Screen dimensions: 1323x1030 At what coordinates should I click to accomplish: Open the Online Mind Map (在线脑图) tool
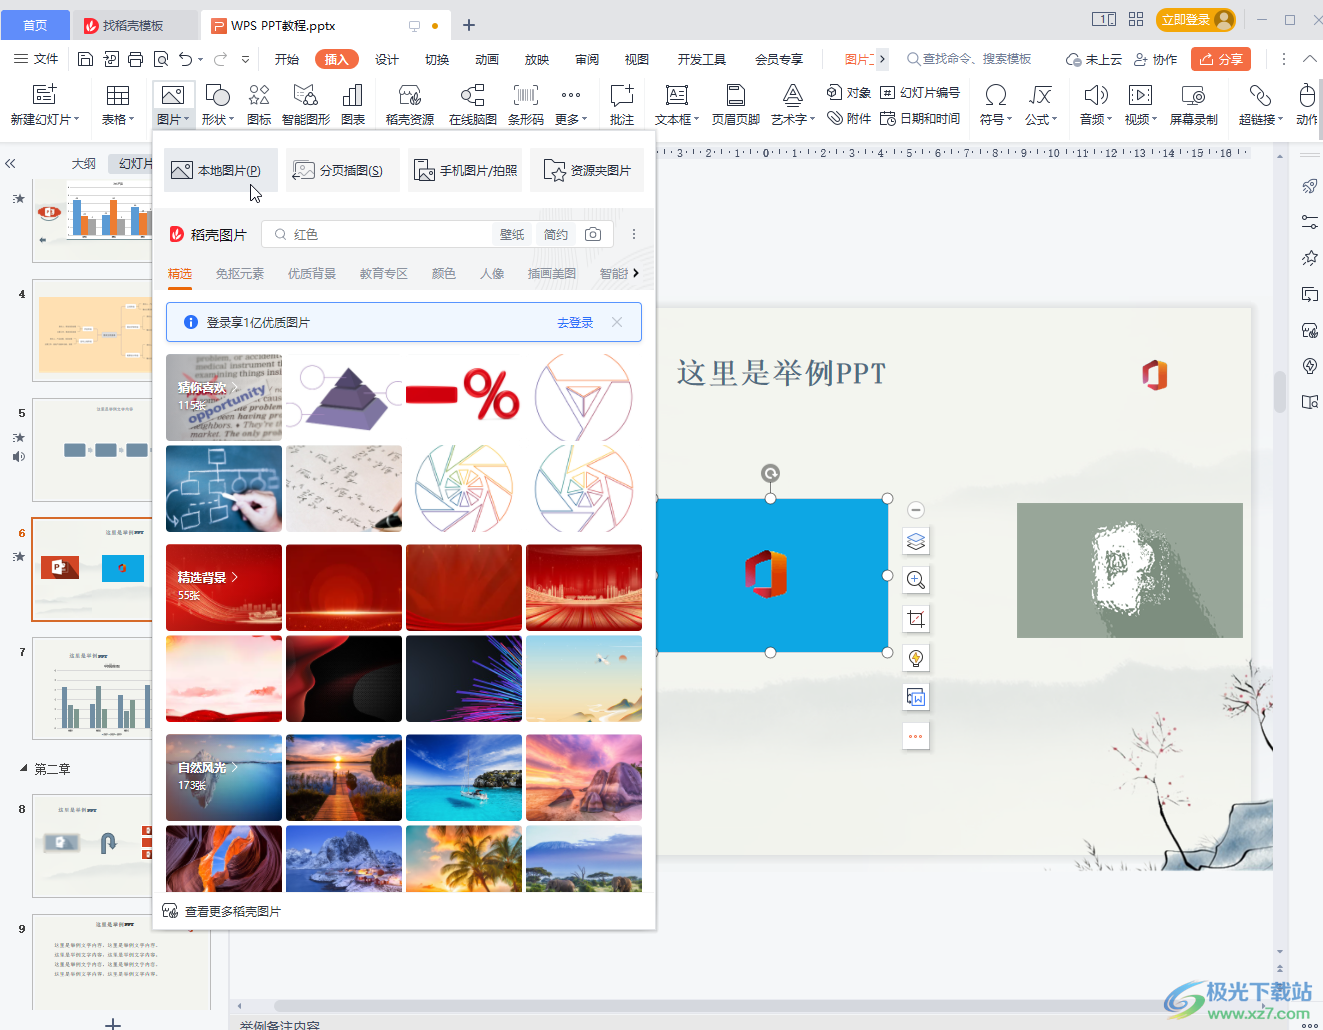point(473,104)
